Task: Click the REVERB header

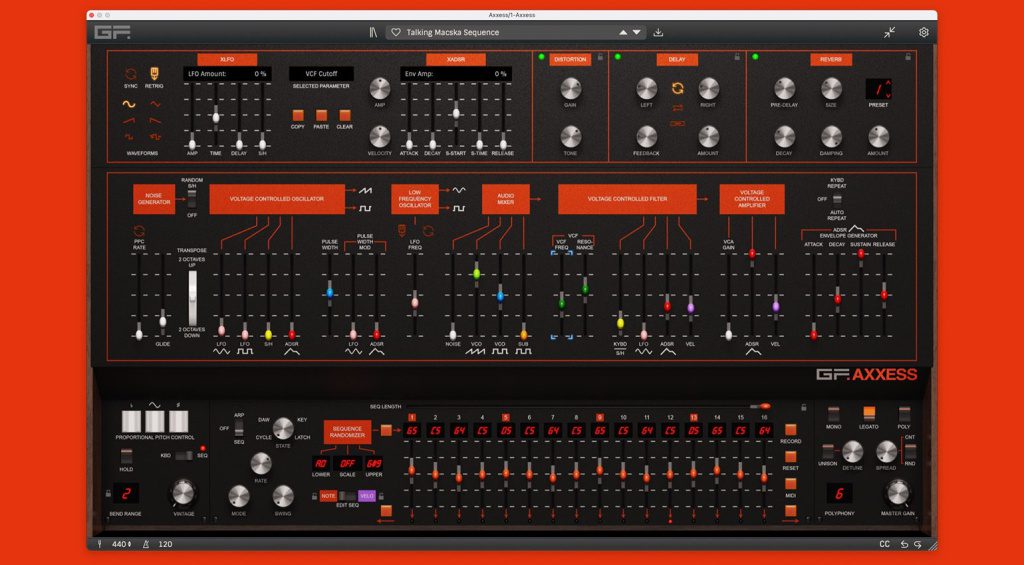Action: [x=831, y=59]
